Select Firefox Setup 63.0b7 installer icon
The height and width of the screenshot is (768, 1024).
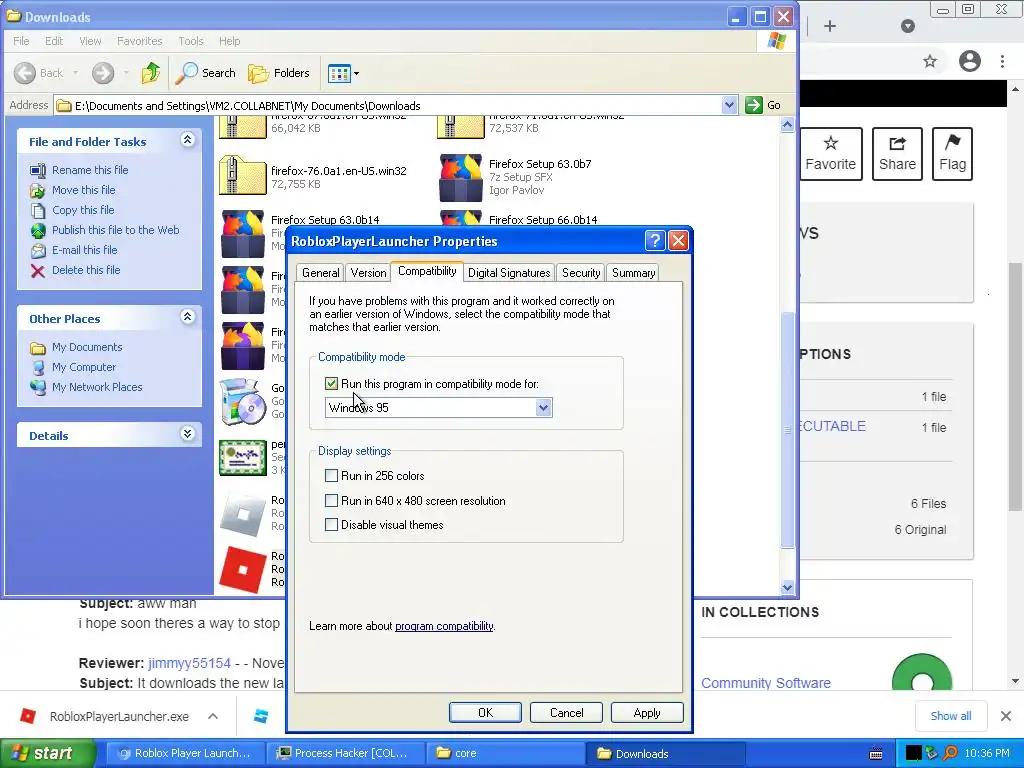(461, 178)
